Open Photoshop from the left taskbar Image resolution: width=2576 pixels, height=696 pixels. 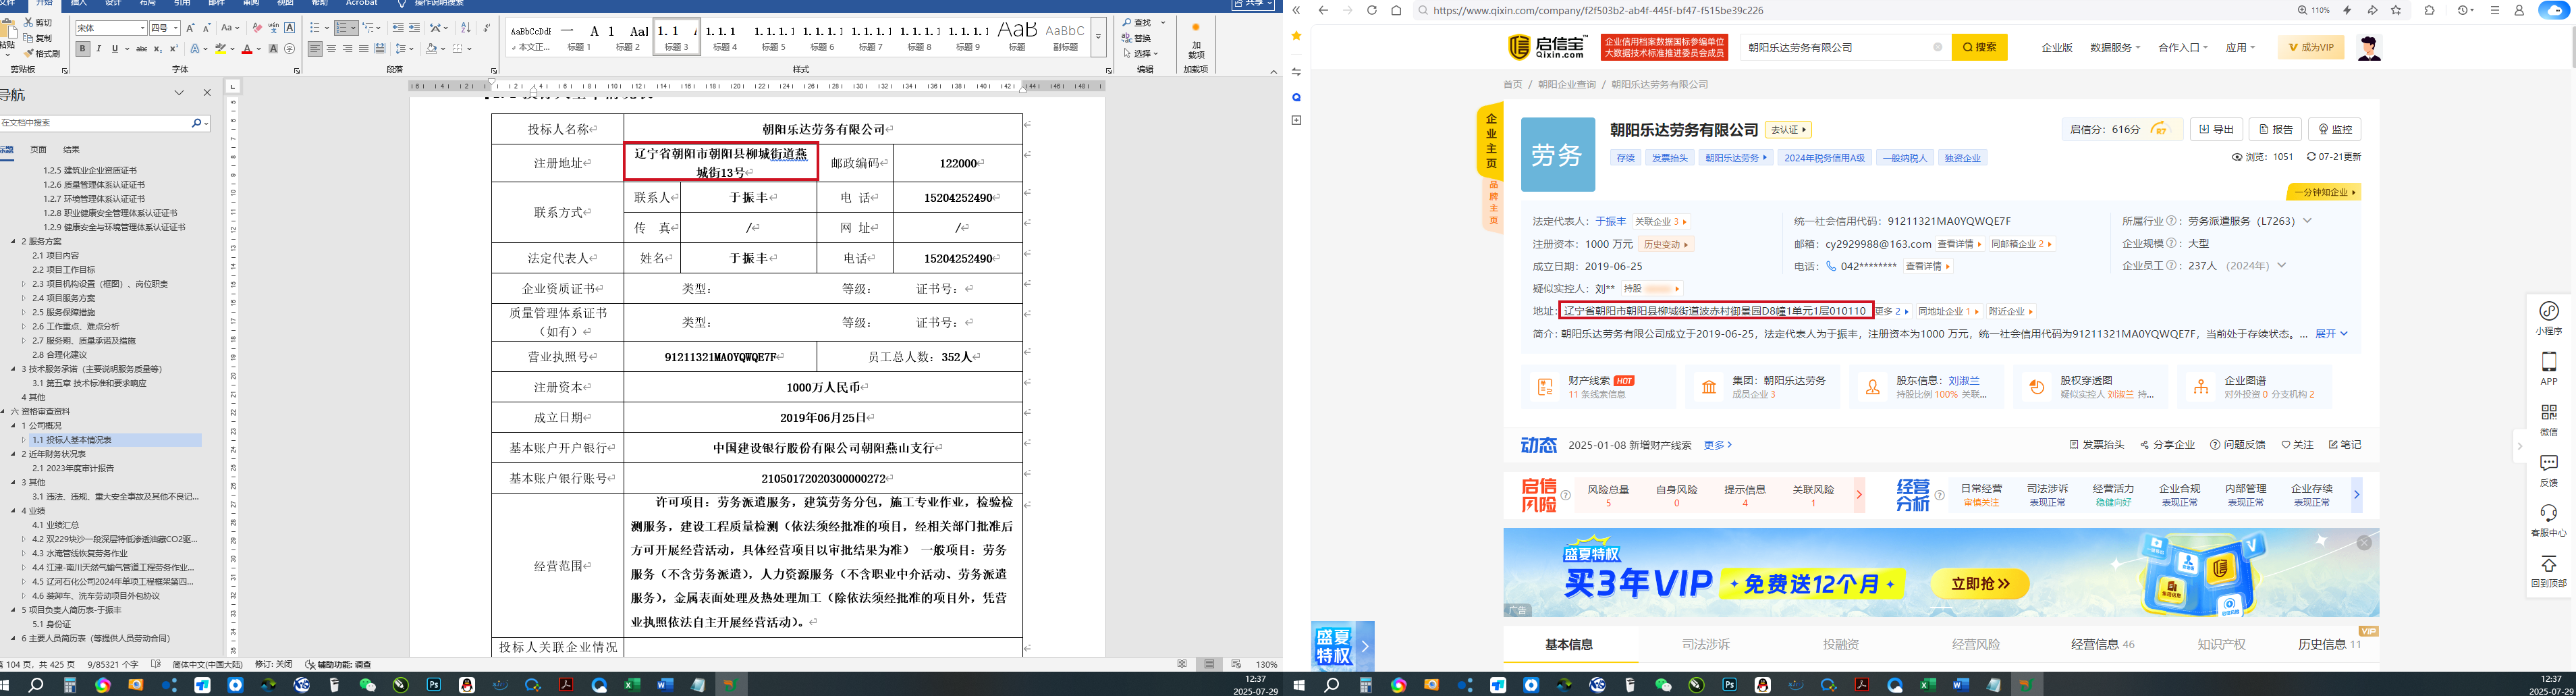(x=434, y=685)
